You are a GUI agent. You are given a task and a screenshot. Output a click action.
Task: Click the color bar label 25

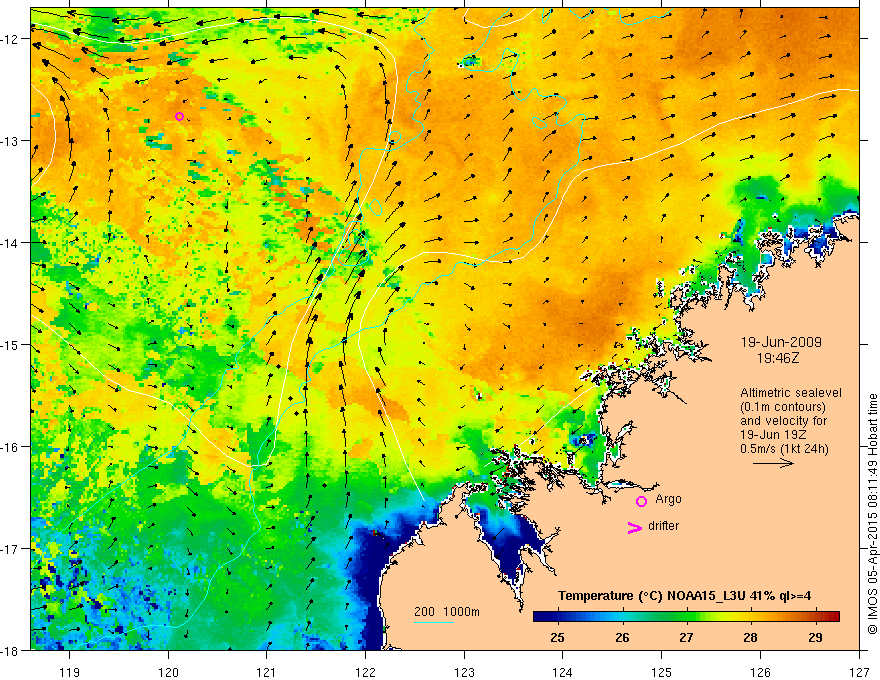click(557, 637)
